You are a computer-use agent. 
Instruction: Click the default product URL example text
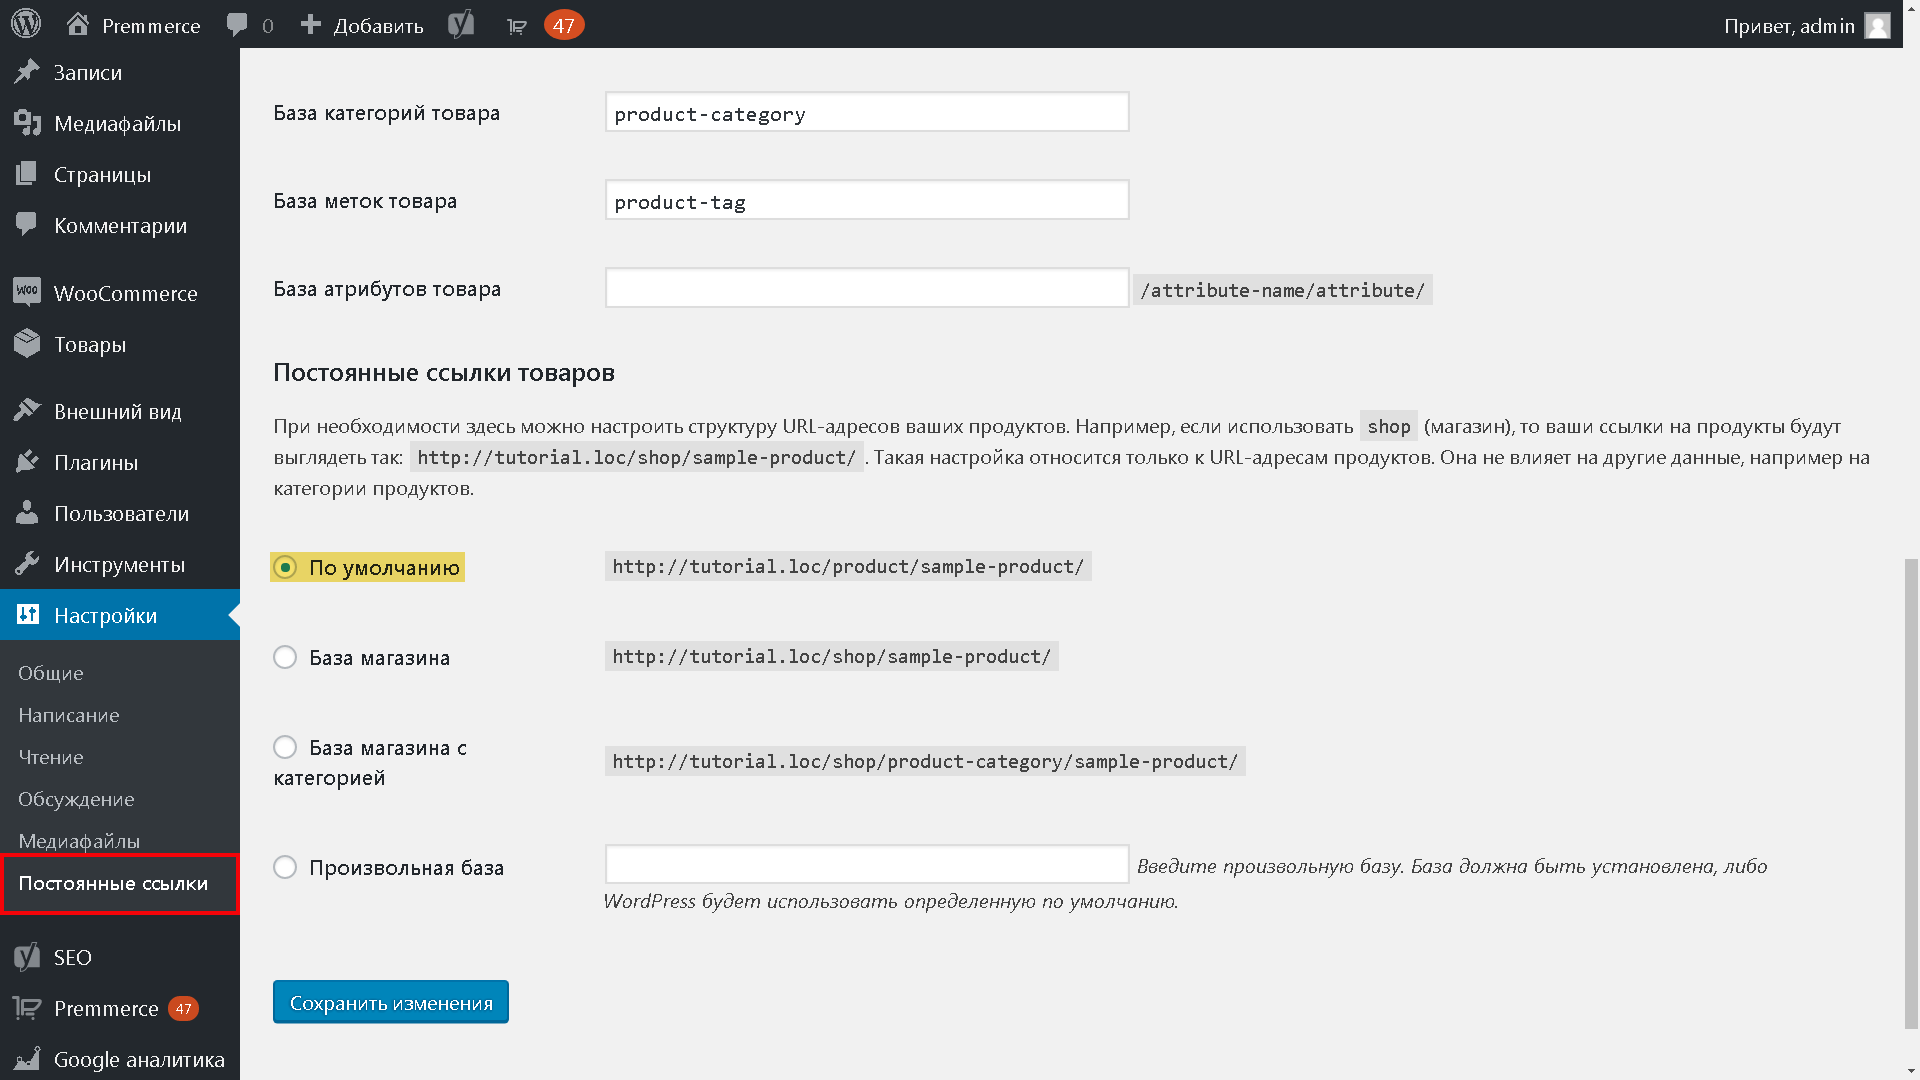pos(848,566)
